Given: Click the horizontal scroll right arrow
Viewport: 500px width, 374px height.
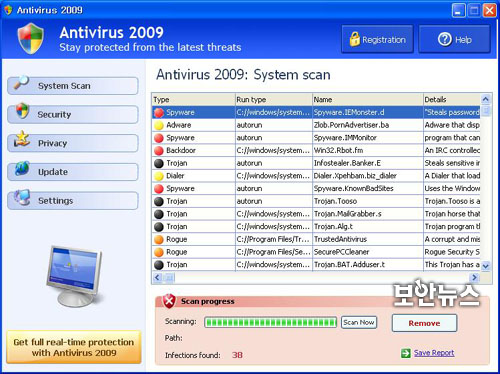Looking at the screenshot, I should pos(474,277).
